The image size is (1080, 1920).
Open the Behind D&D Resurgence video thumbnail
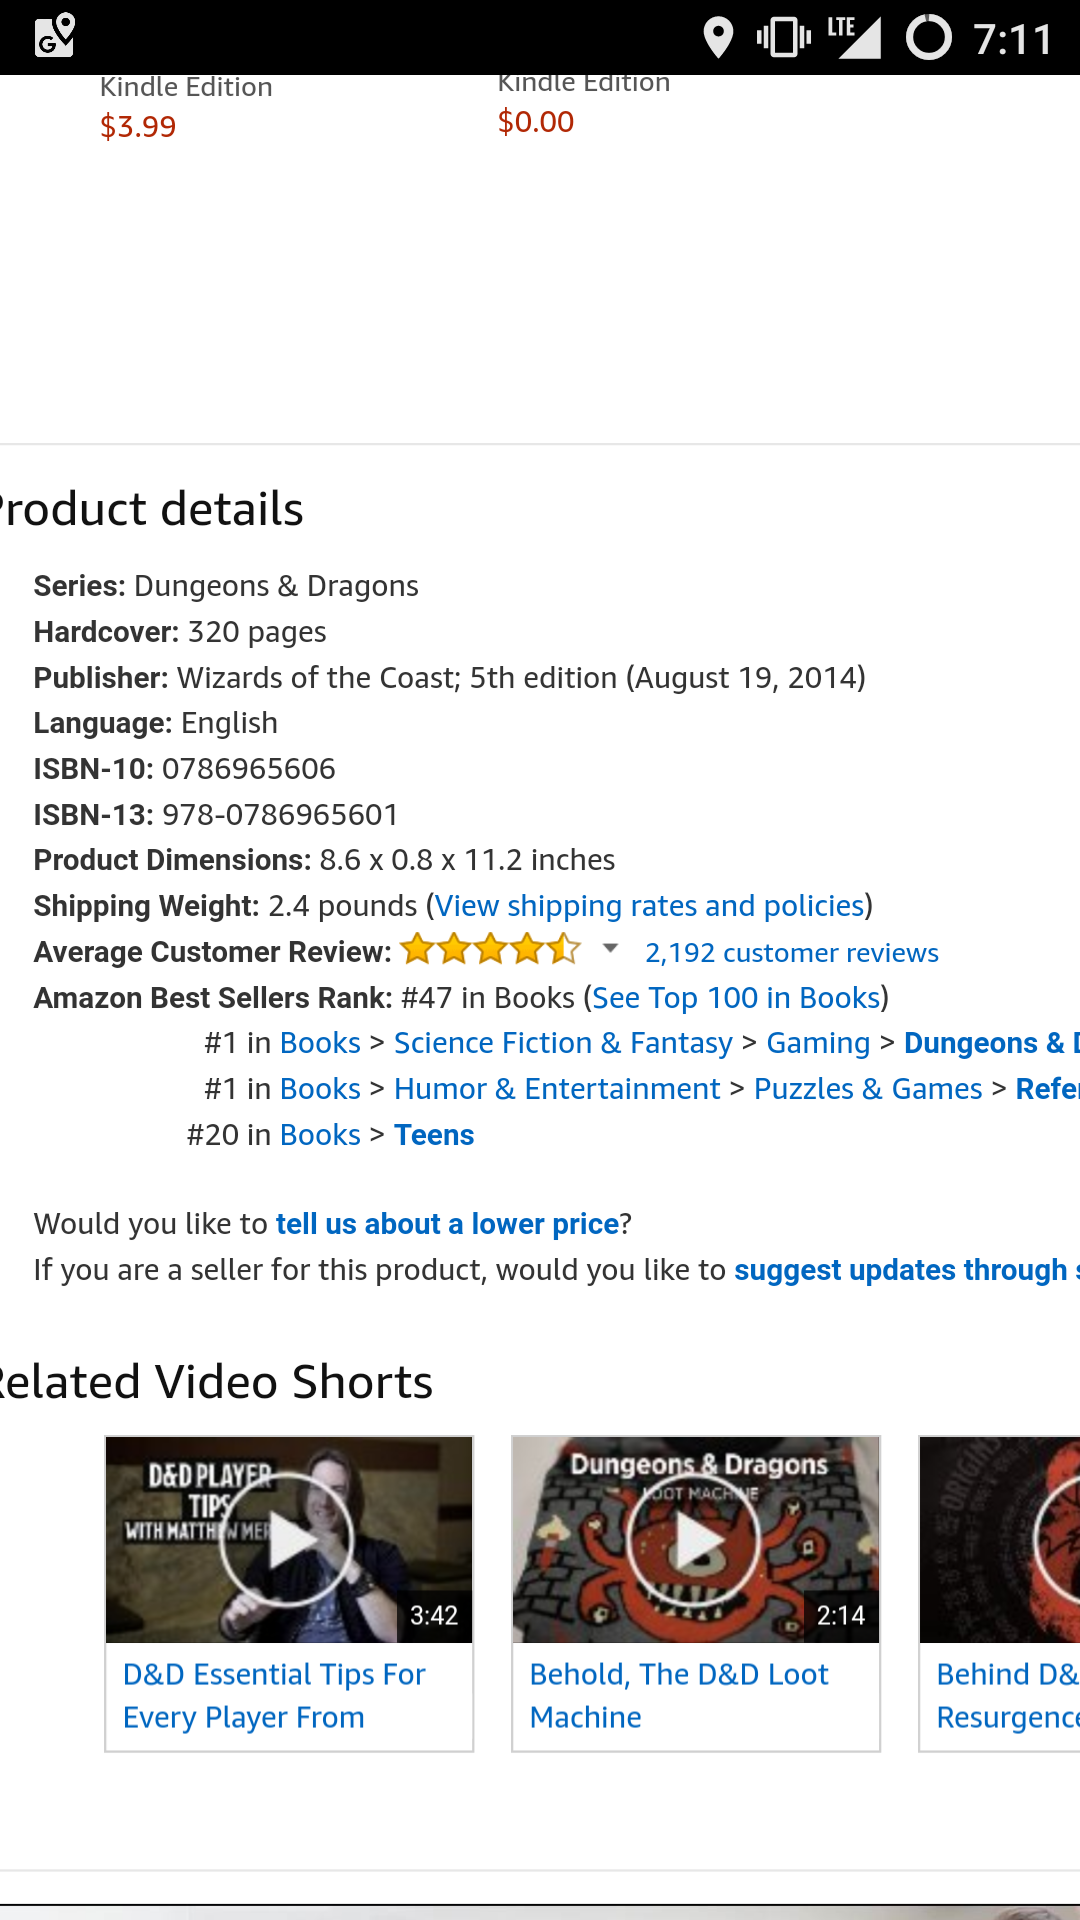(1000, 1540)
